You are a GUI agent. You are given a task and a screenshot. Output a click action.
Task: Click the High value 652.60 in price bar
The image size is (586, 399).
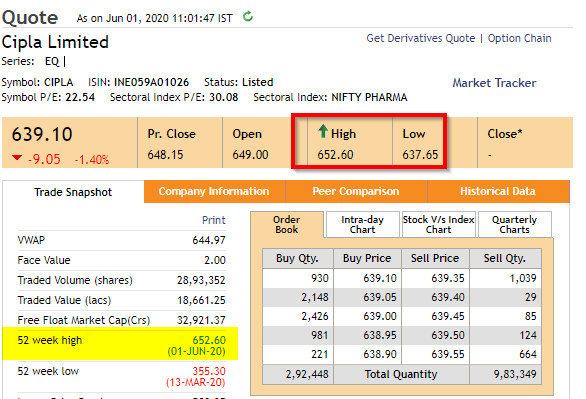tap(335, 155)
